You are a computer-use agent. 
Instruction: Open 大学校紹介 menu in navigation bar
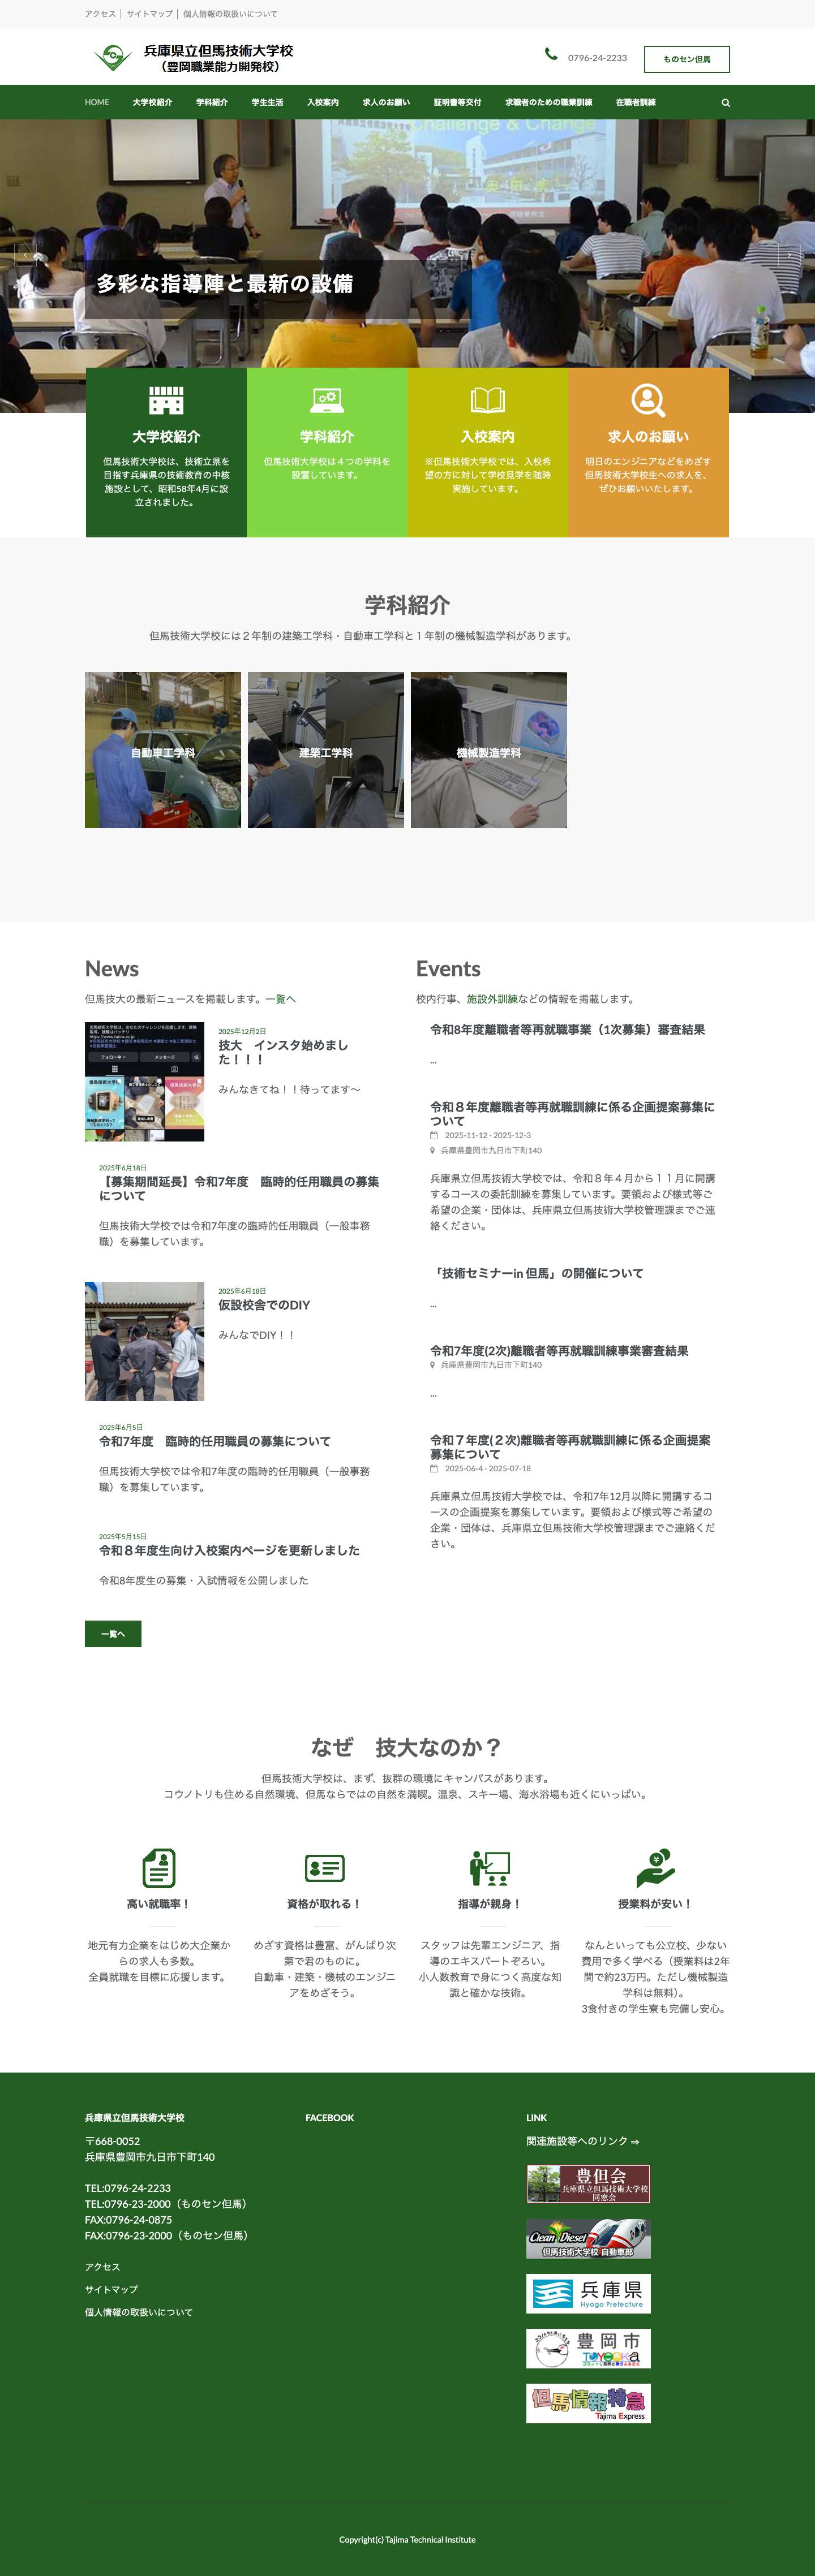click(152, 102)
